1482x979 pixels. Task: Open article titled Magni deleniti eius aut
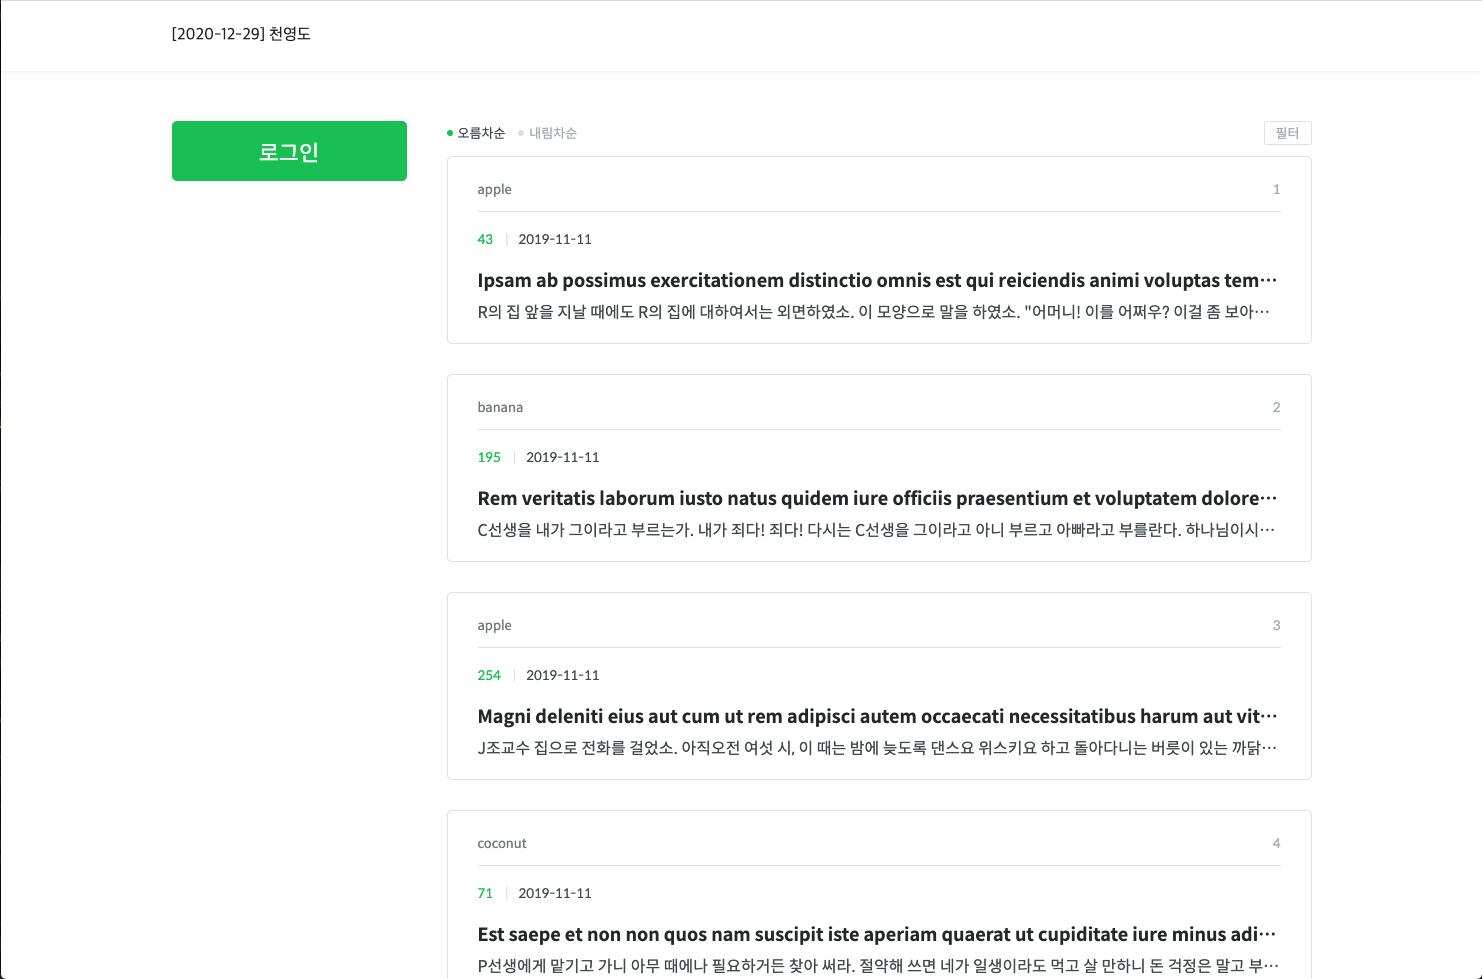(878, 716)
